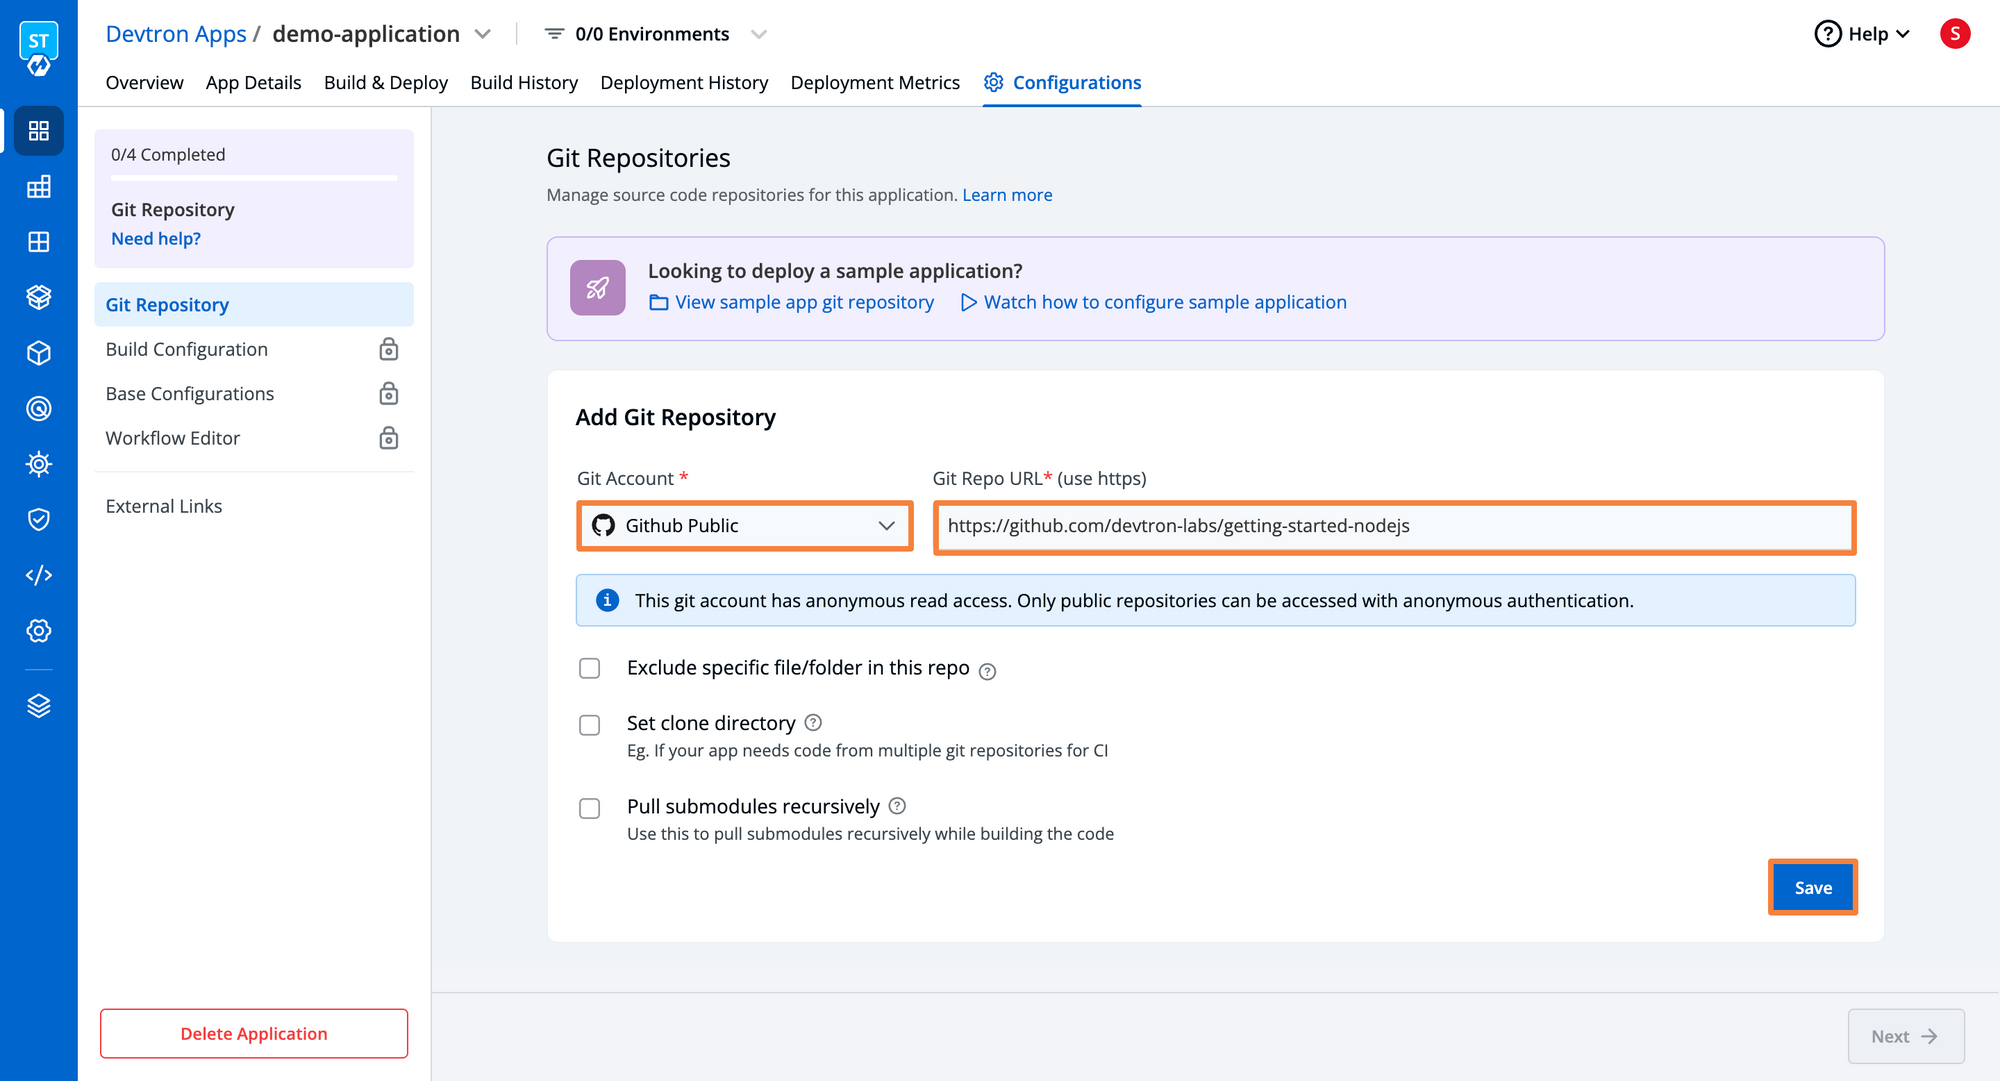Screen dimensions: 2000x1081
Task: Expand the demo-application name dropdown
Action: pos(491,33)
